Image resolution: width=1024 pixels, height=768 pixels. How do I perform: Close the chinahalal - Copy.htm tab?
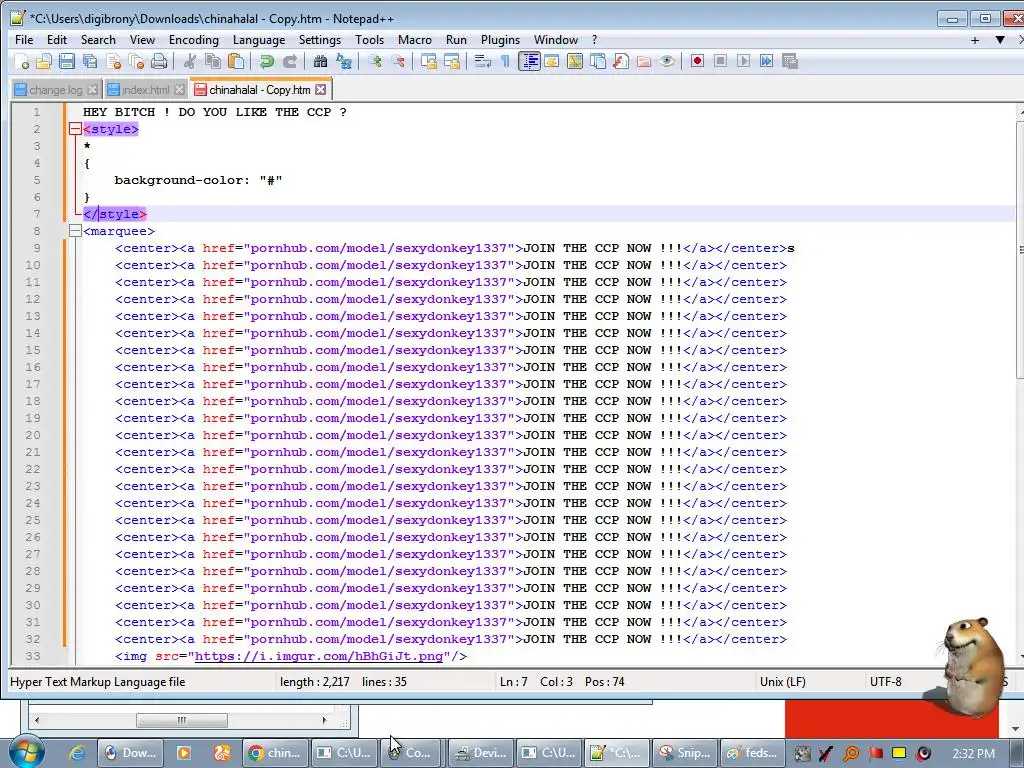(x=320, y=89)
